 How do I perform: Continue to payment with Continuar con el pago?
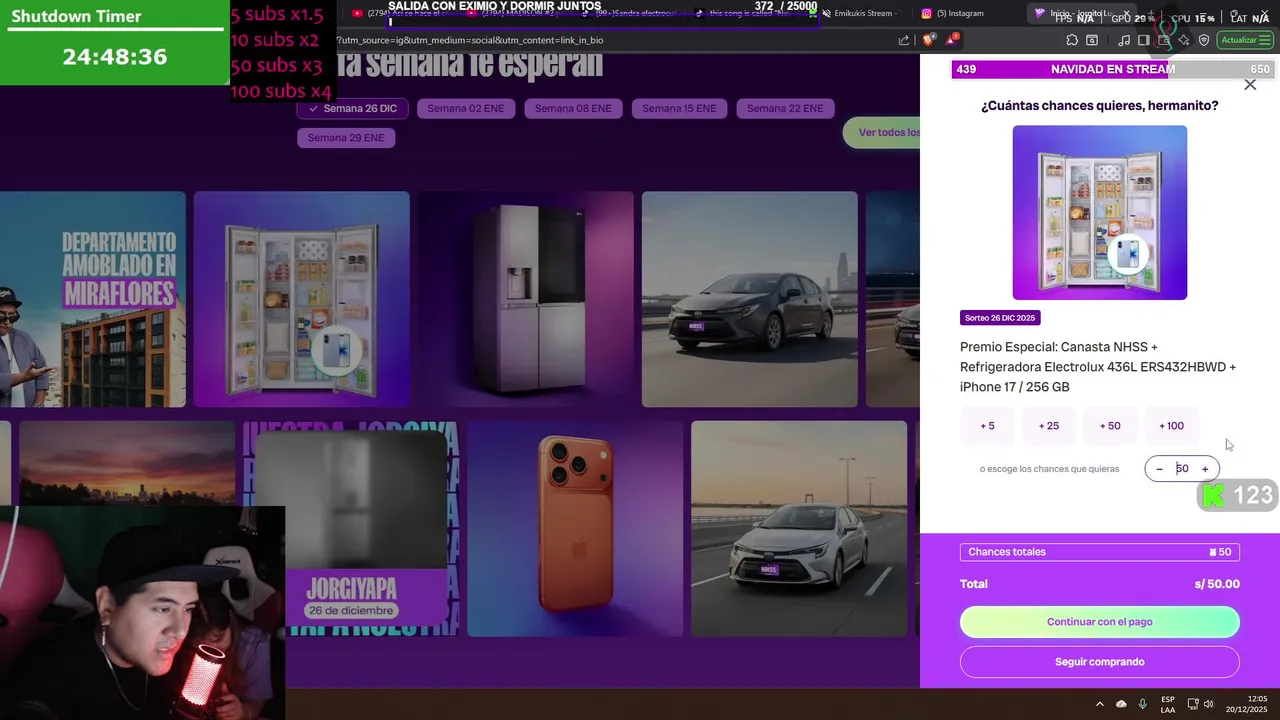point(1100,622)
